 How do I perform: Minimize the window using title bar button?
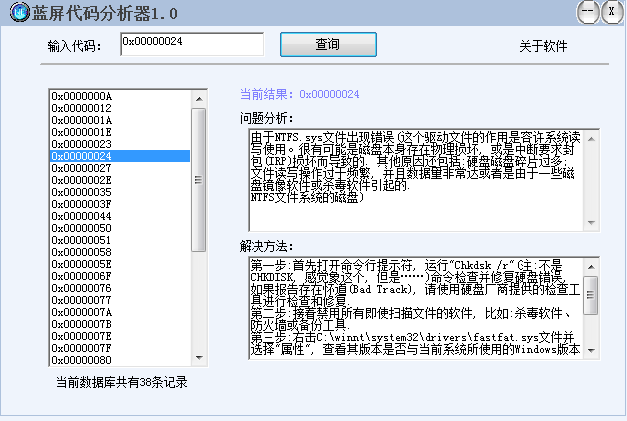(x=588, y=11)
